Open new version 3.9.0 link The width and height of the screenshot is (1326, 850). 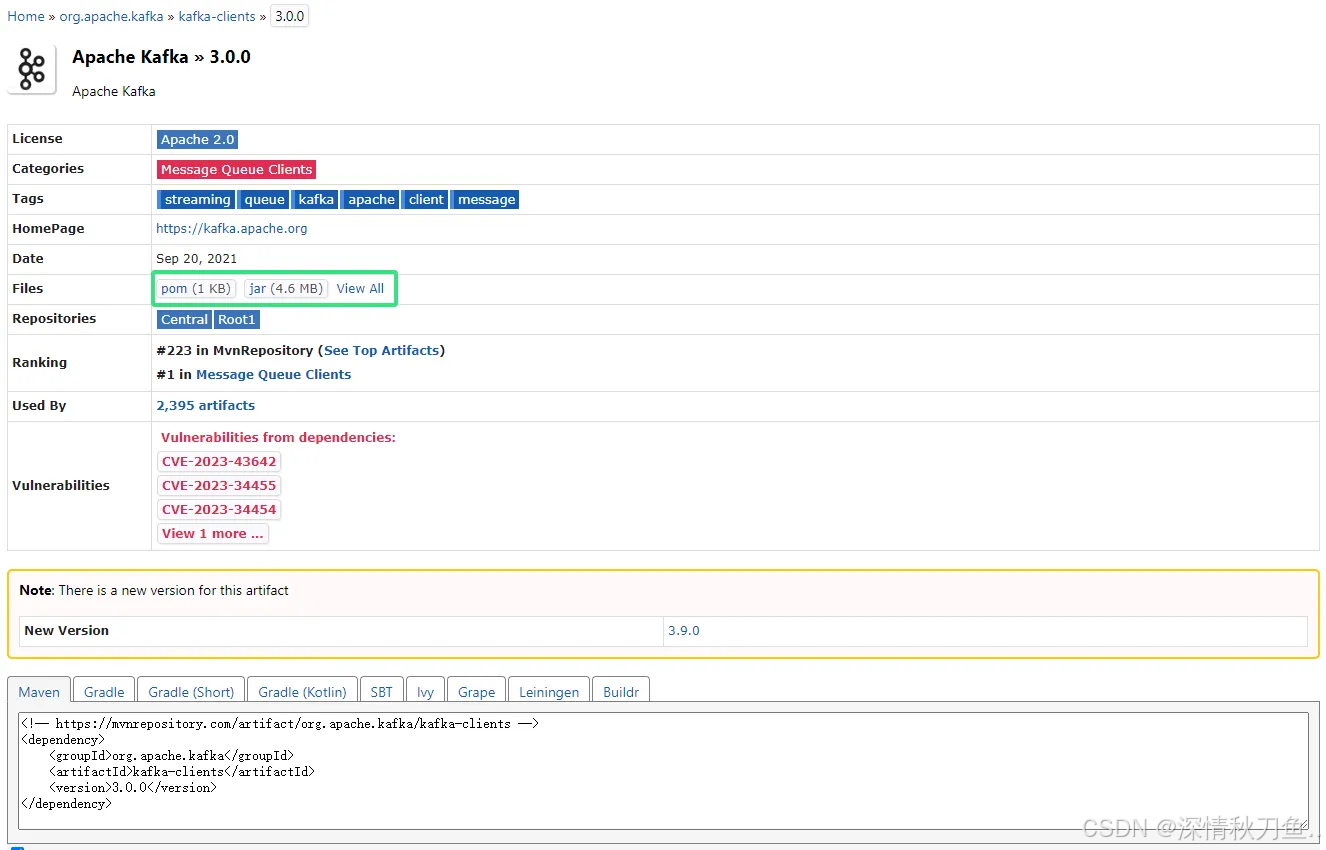pos(684,631)
